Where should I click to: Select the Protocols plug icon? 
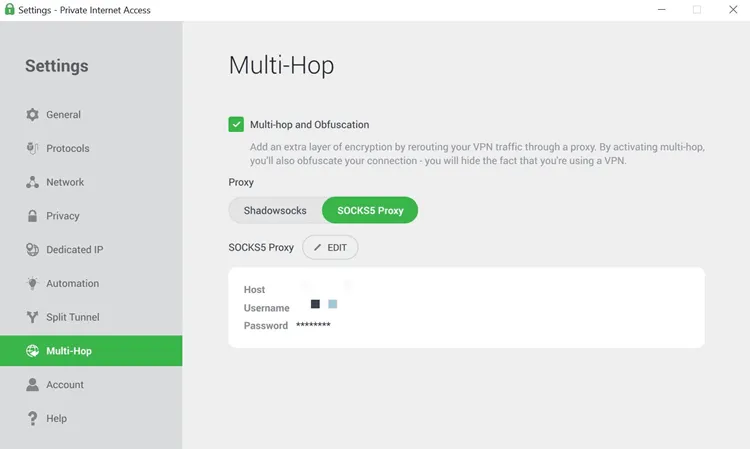32,149
